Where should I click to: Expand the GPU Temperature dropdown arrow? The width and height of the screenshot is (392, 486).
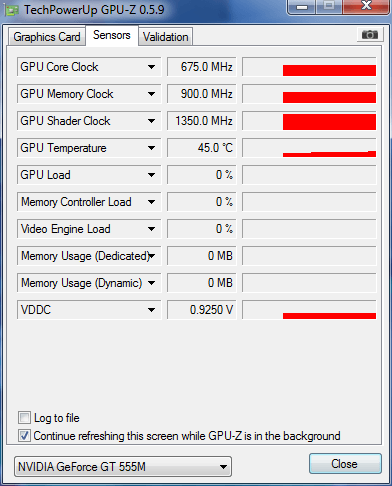tap(151, 148)
